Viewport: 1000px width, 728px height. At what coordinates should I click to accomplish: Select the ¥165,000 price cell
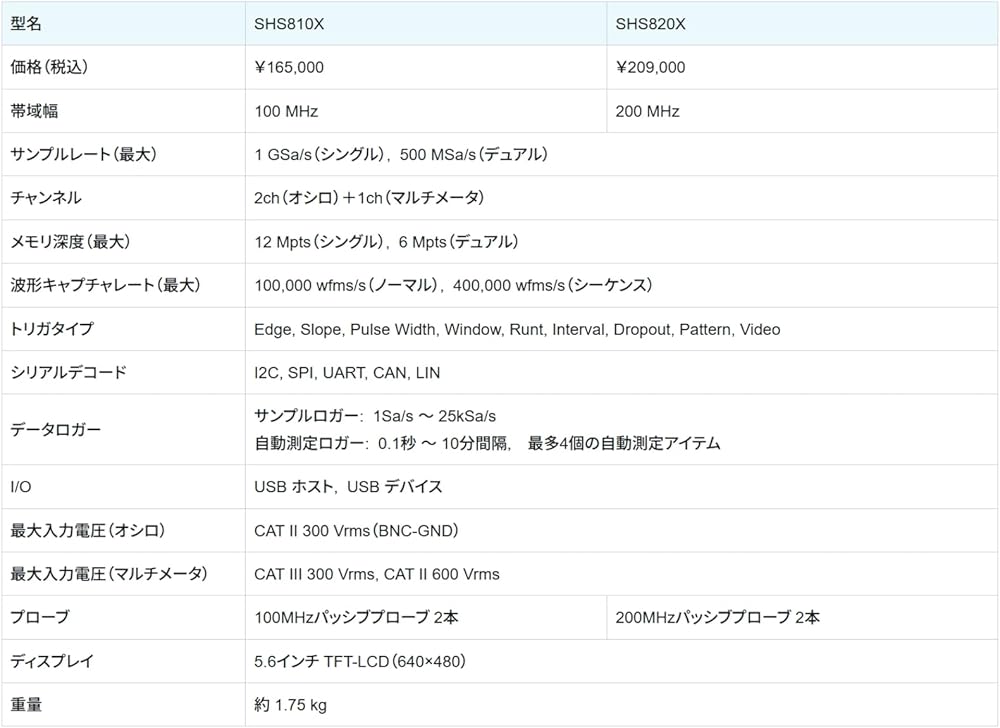pos(289,68)
